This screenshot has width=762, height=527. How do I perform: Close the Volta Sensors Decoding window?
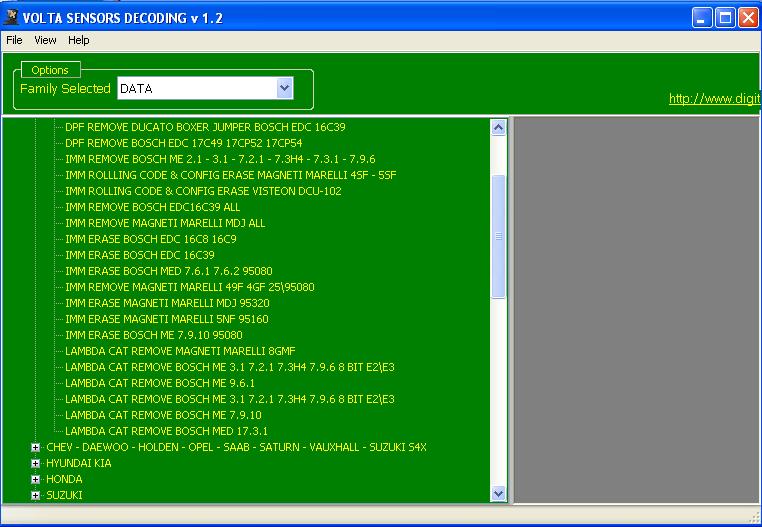[x=748, y=18]
